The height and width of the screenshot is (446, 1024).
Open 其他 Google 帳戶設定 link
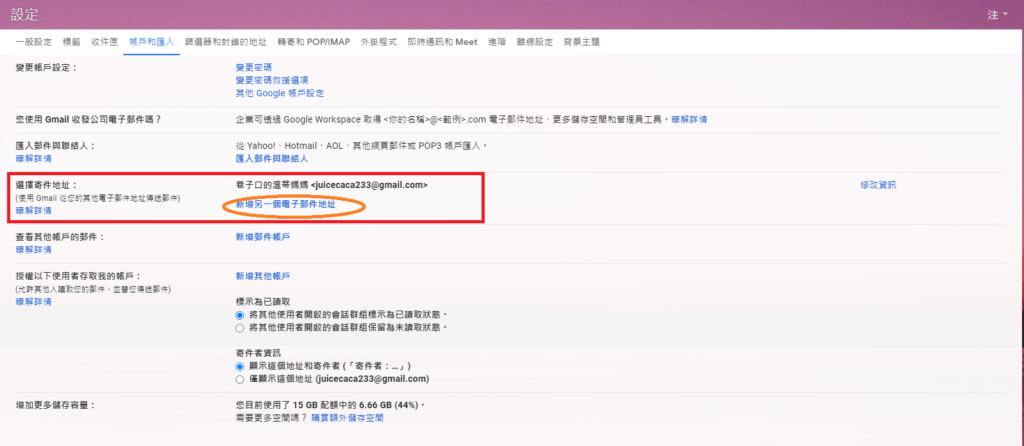(279, 93)
